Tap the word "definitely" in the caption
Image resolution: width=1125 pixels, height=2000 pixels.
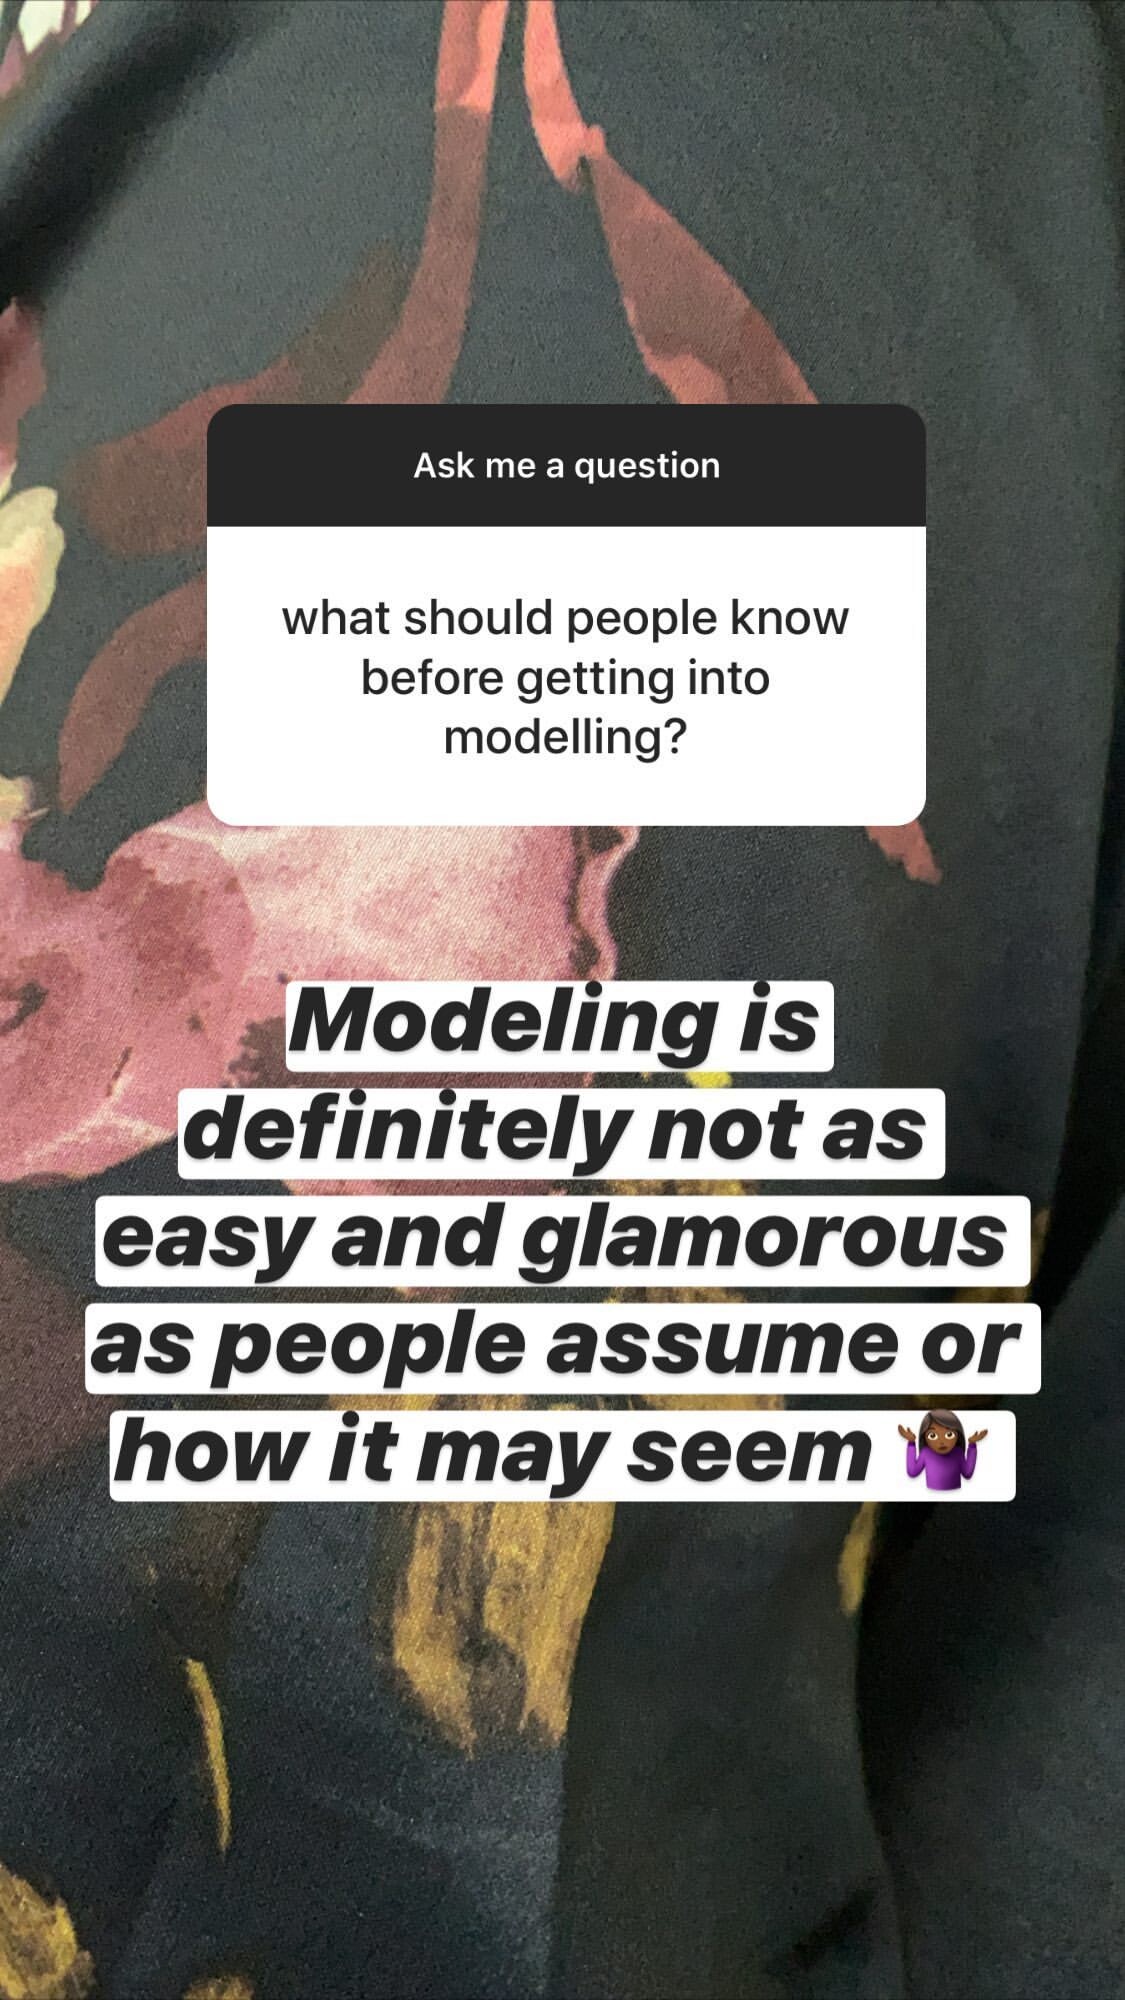click(406, 1131)
